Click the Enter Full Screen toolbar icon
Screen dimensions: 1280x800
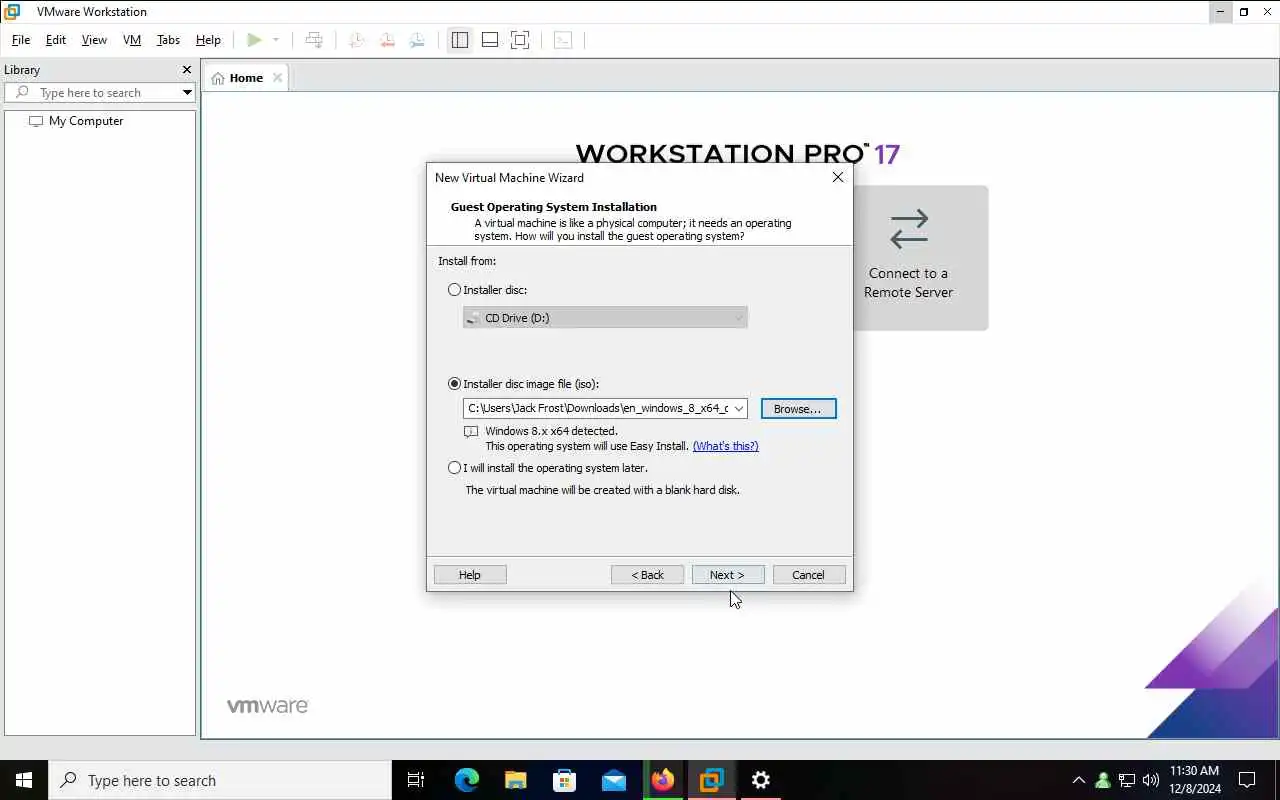(x=520, y=40)
